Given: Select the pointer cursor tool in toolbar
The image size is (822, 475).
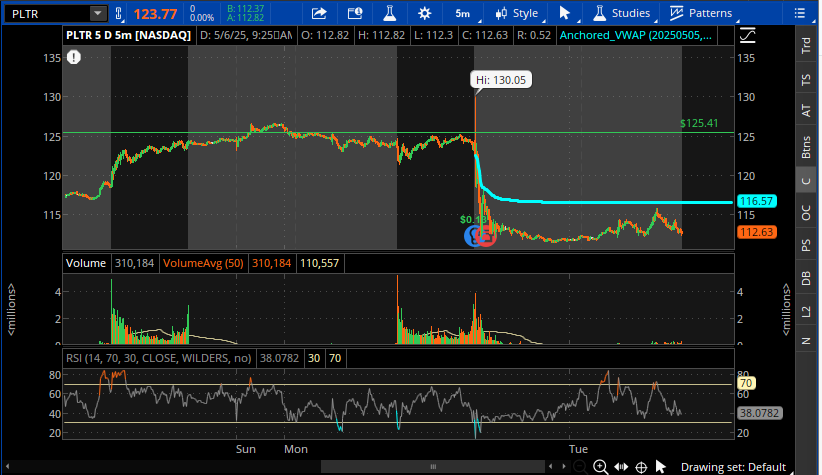Looking at the screenshot, I should (565, 13).
